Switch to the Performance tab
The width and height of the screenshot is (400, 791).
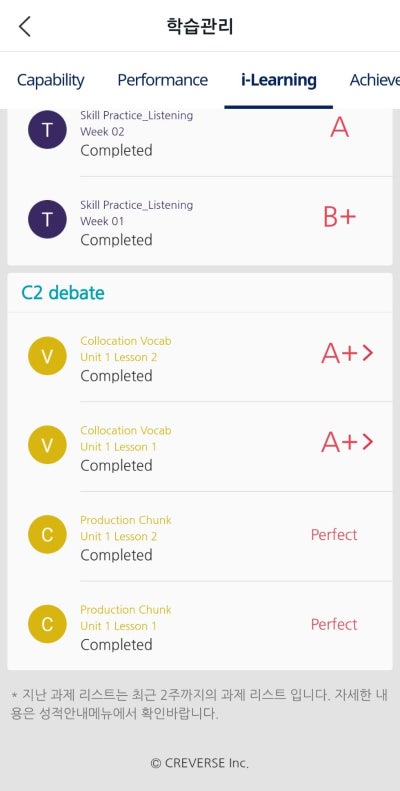162,80
